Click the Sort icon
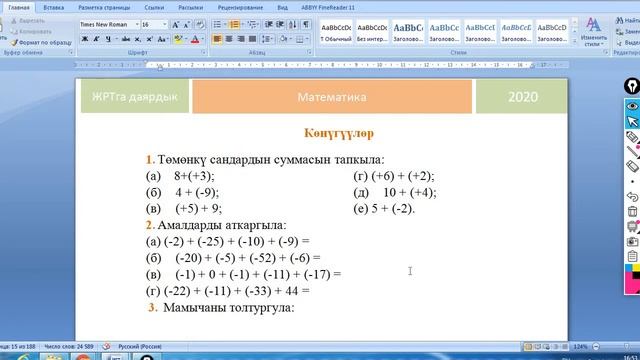 (x=293, y=24)
